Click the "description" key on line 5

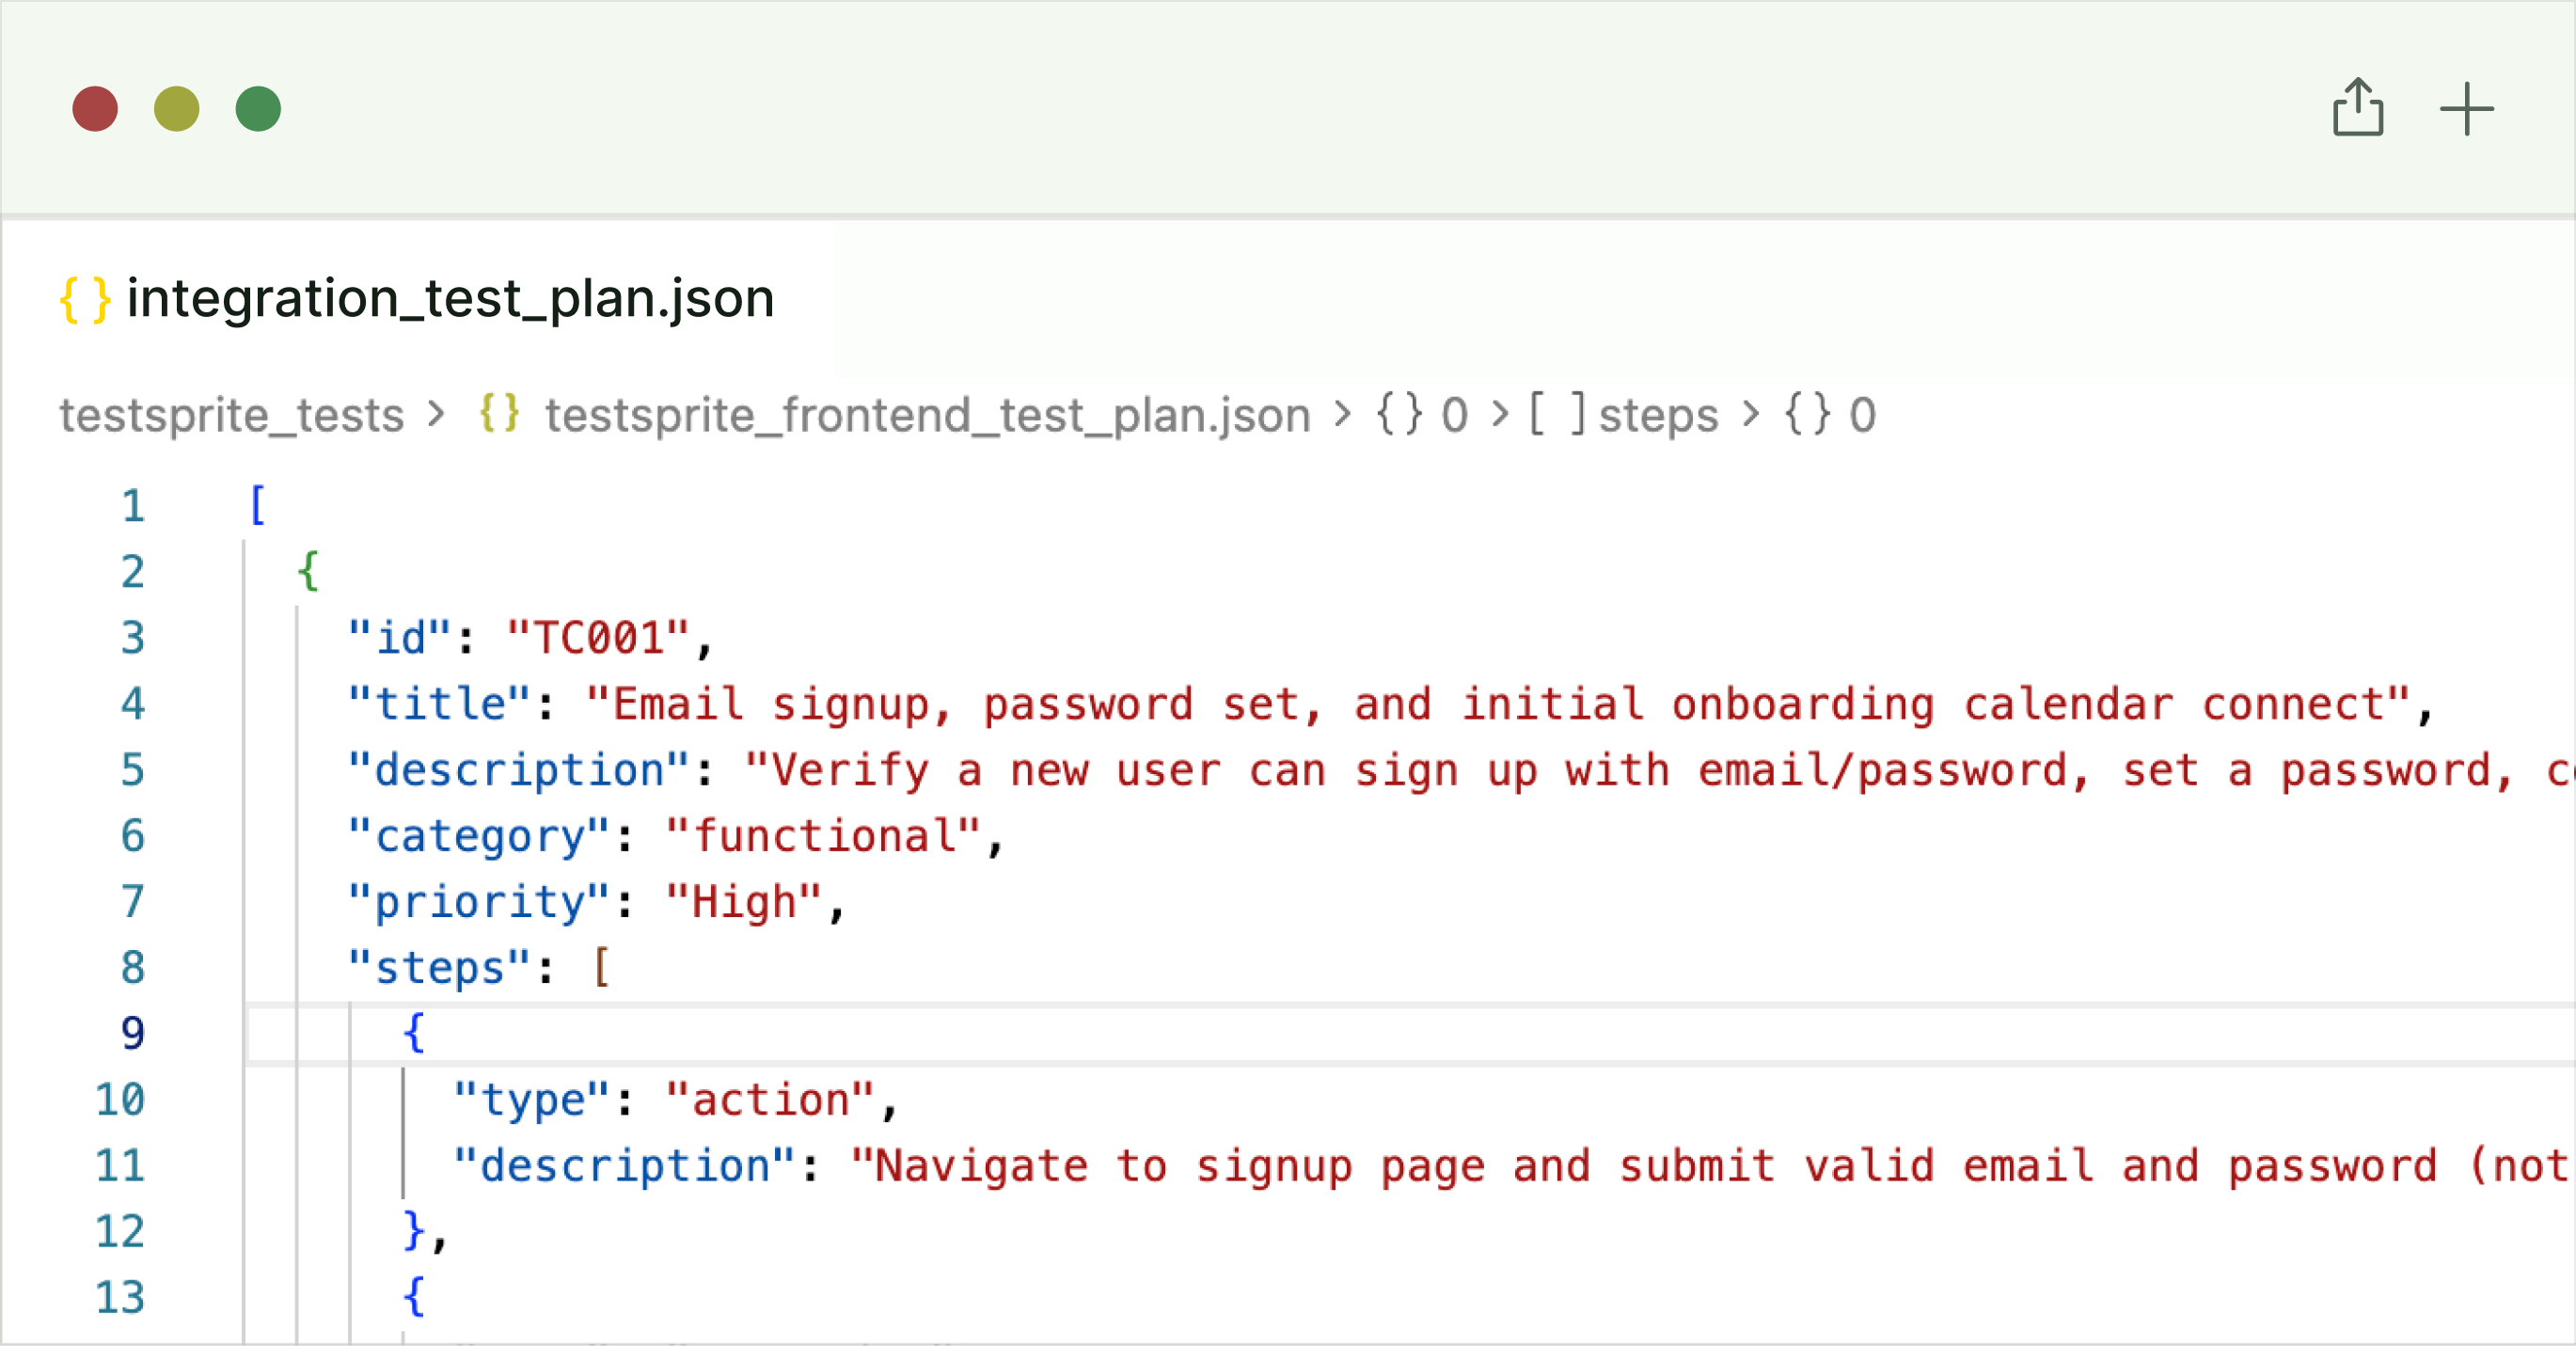518,770
